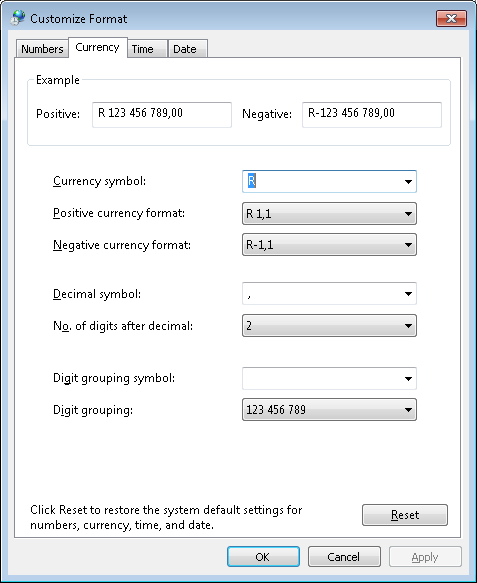Confirm changes with the OK button
The image size is (477, 583).
[263, 557]
